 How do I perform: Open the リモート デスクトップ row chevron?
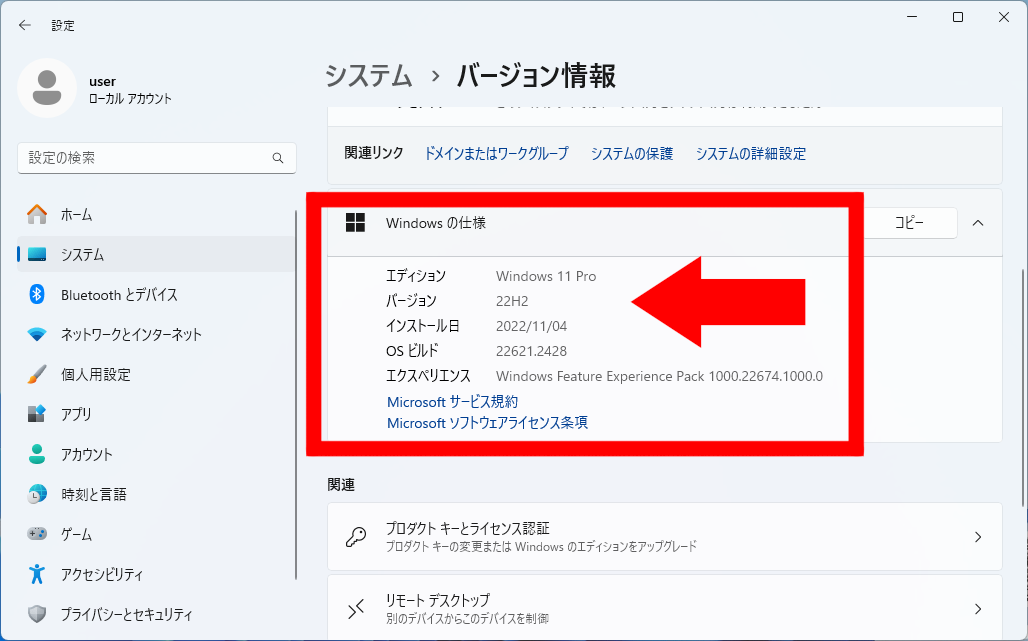click(x=978, y=609)
